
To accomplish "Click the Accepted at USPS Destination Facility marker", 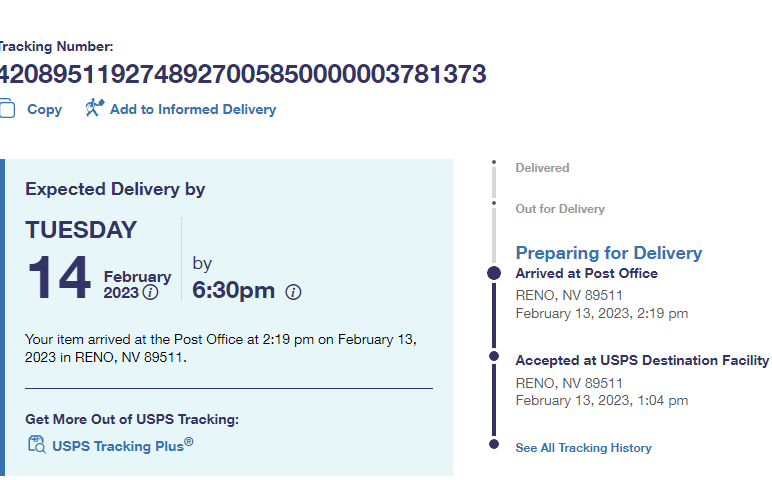I will tap(493, 356).
